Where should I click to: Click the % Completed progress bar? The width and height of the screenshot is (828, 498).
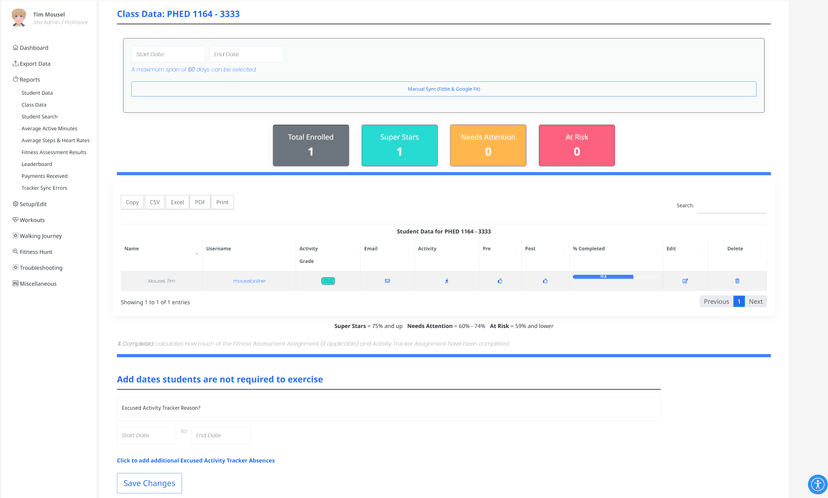603,277
